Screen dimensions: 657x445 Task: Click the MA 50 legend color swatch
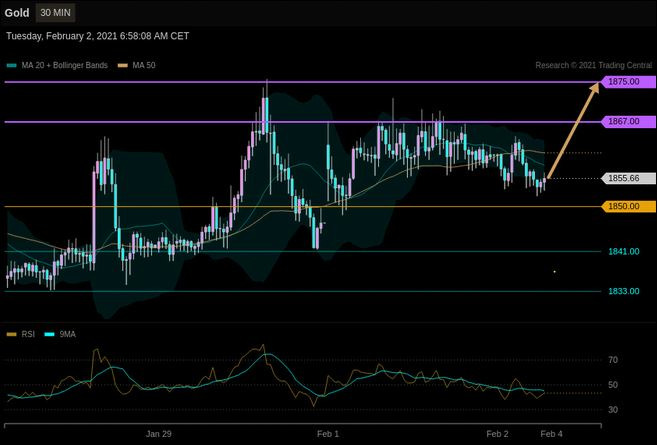point(123,65)
